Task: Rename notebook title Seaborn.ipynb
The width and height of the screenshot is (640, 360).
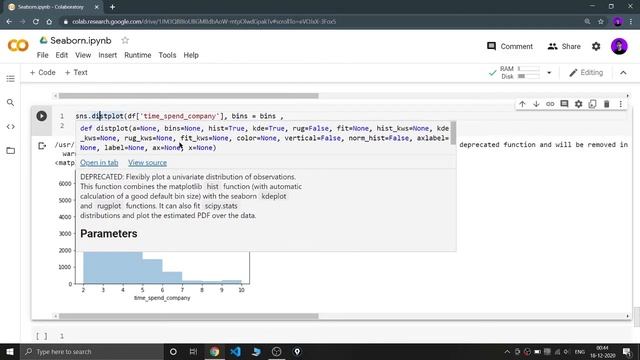Action: 81,40
